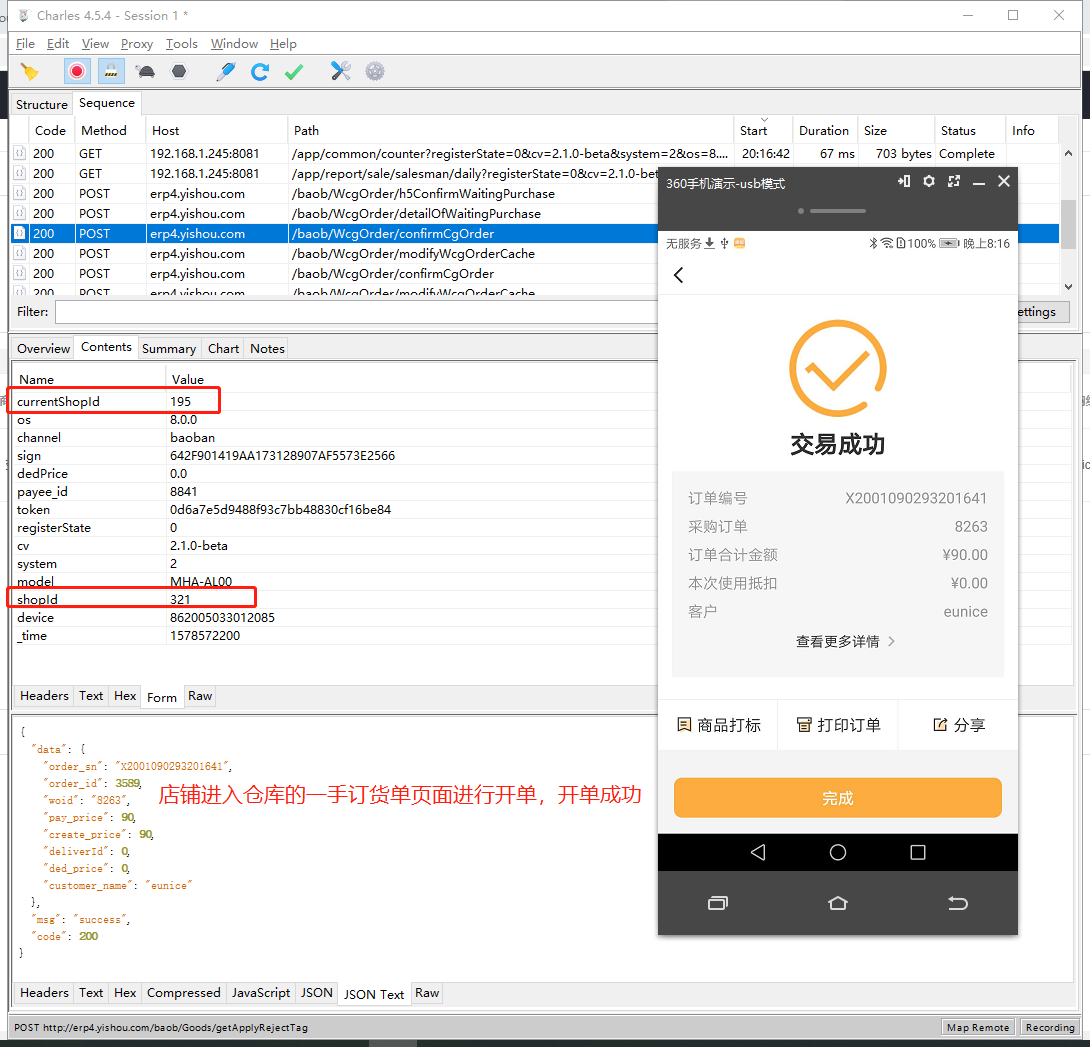This screenshot has height=1047, width=1090.
Task: Select the payee_id parameter row
Action: [334, 492]
